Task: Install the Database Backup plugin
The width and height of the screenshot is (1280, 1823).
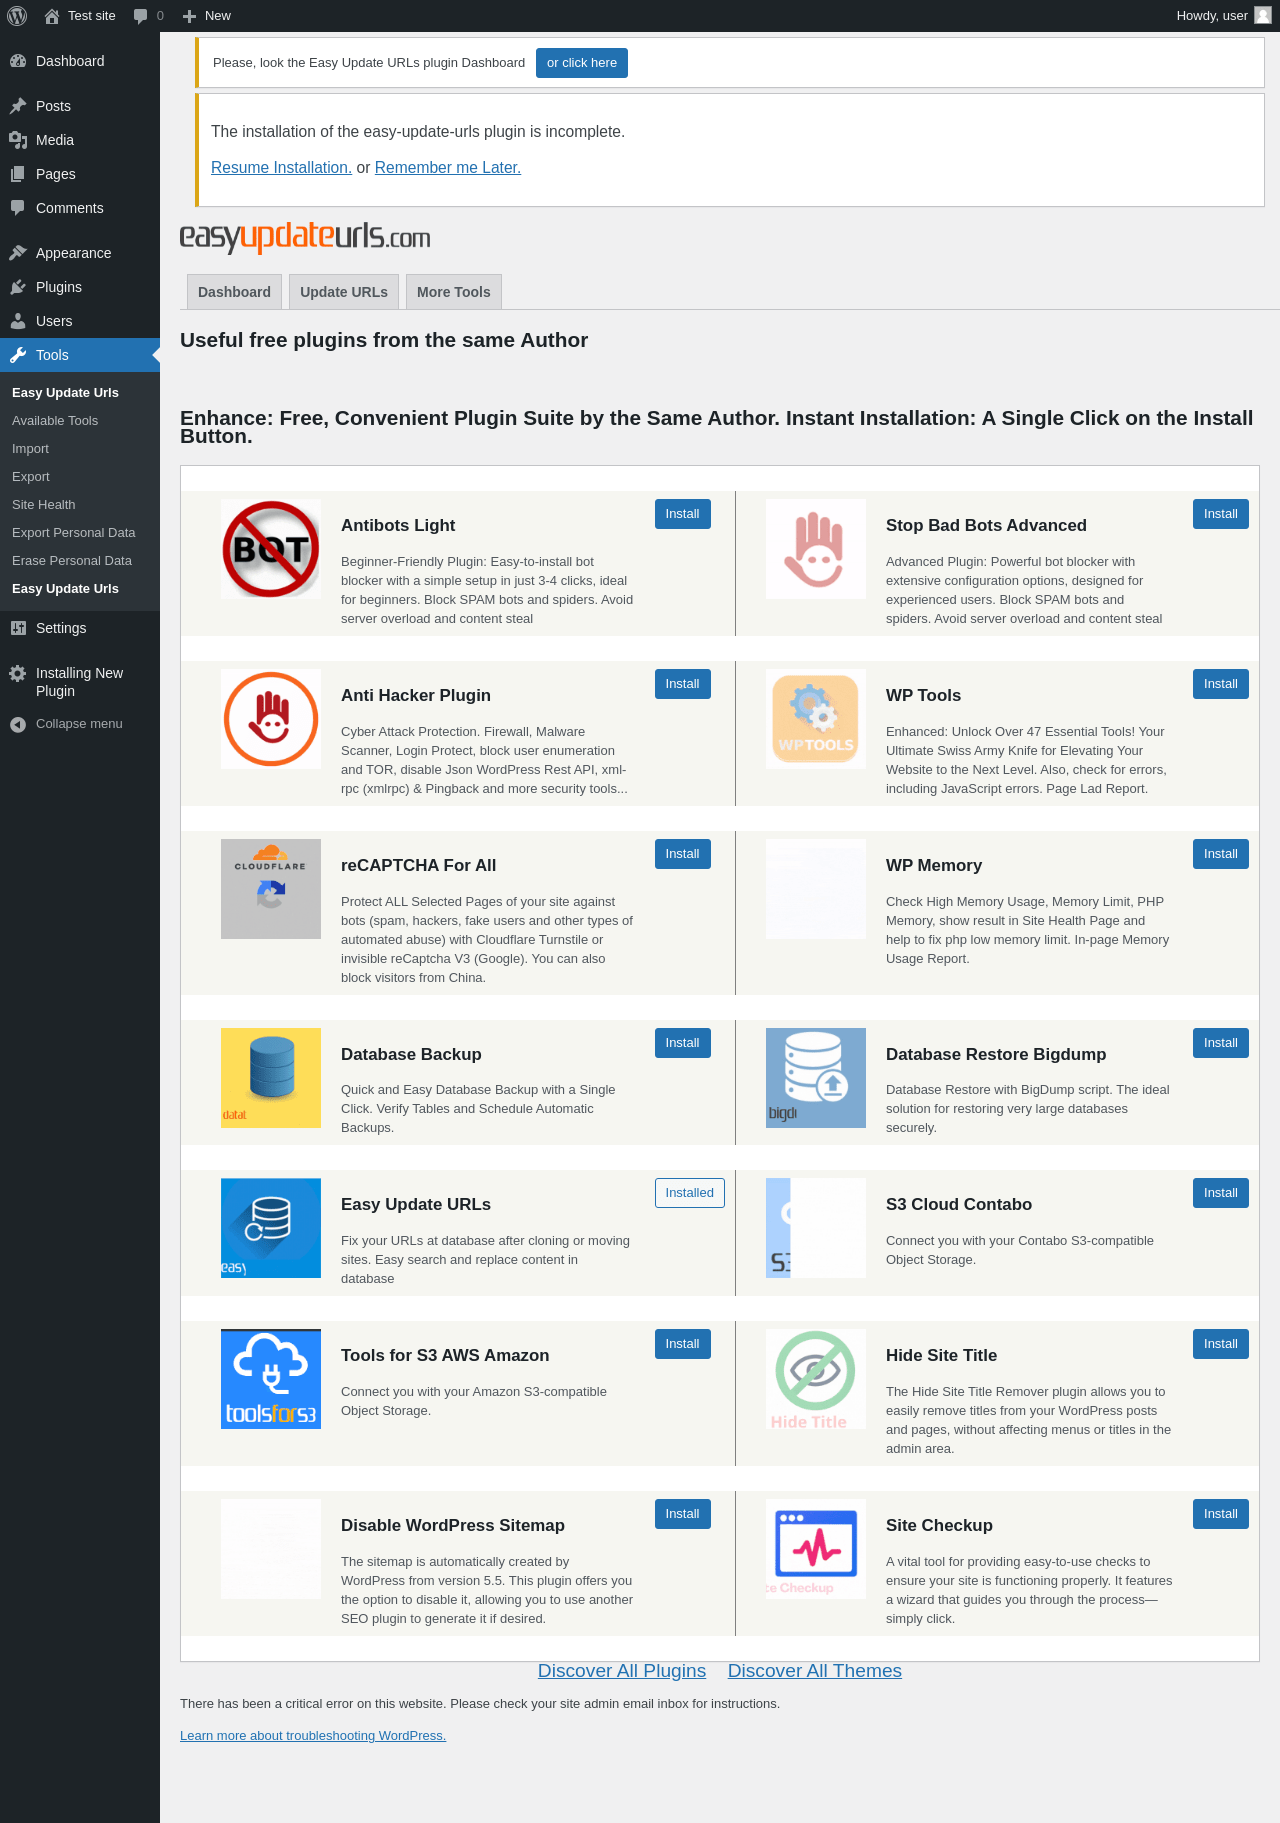Action: pyautogui.click(x=683, y=1043)
